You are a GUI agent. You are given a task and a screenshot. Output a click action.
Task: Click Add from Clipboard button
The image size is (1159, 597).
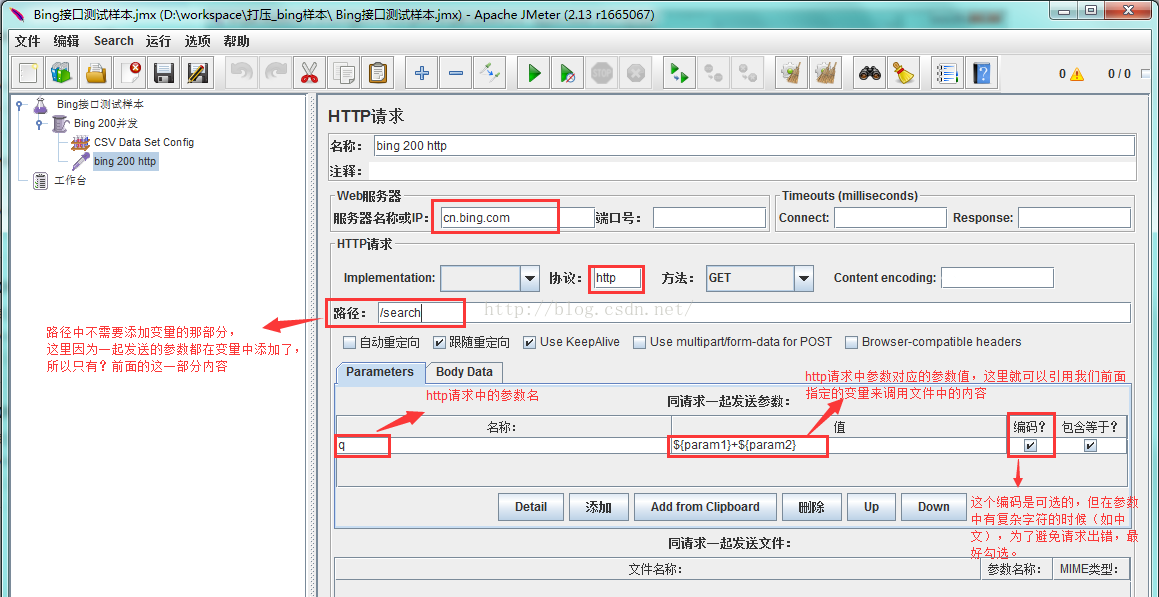click(x=705, y=507)
